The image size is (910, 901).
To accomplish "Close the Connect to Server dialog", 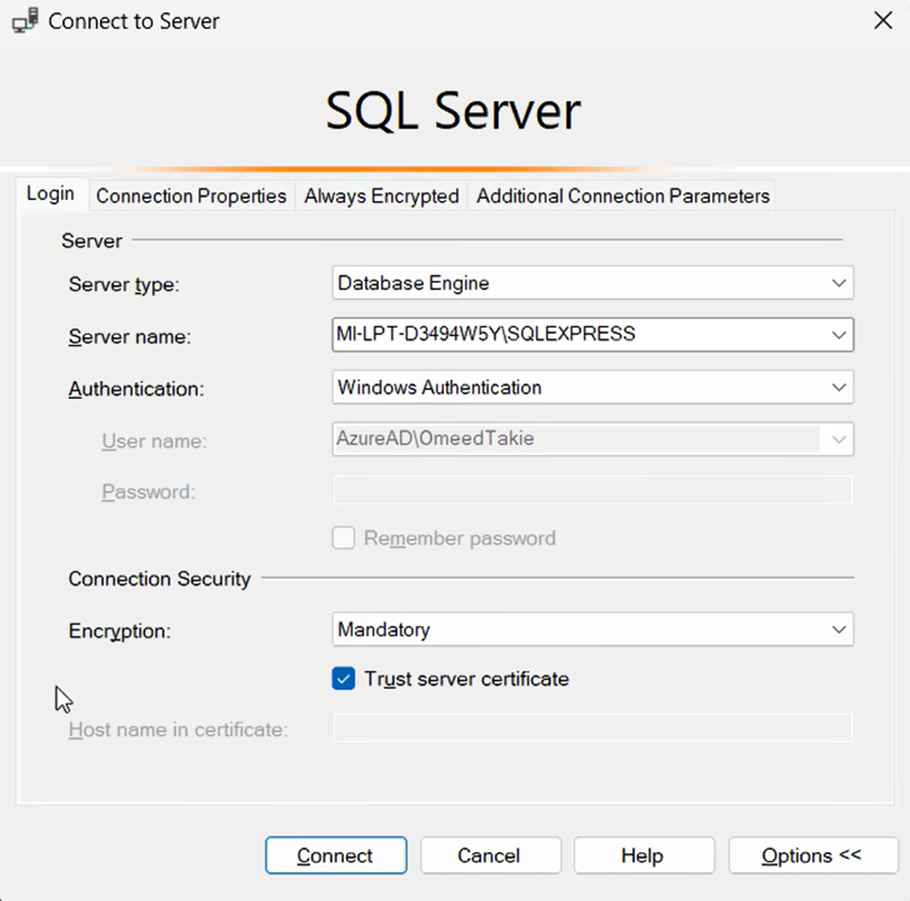I will (x=883, y=21).
